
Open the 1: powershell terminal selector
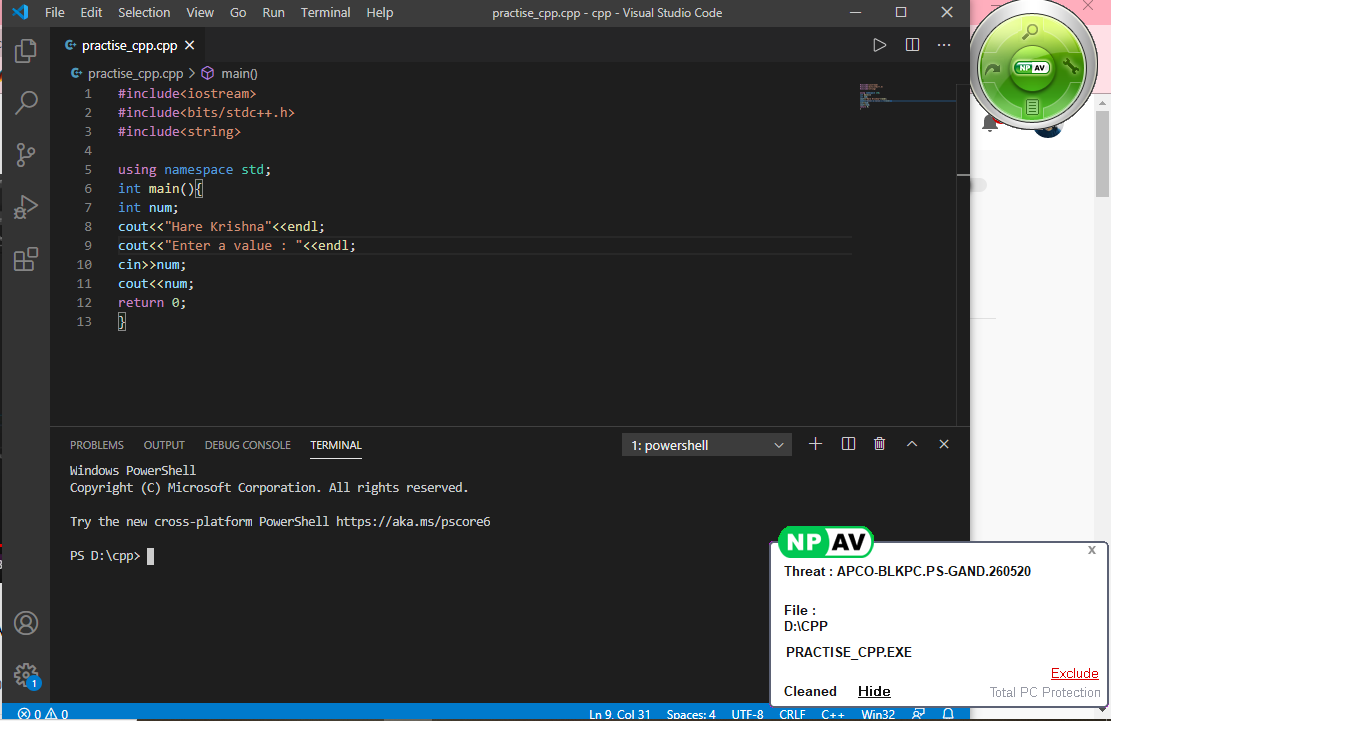click(x=706, y=443)
